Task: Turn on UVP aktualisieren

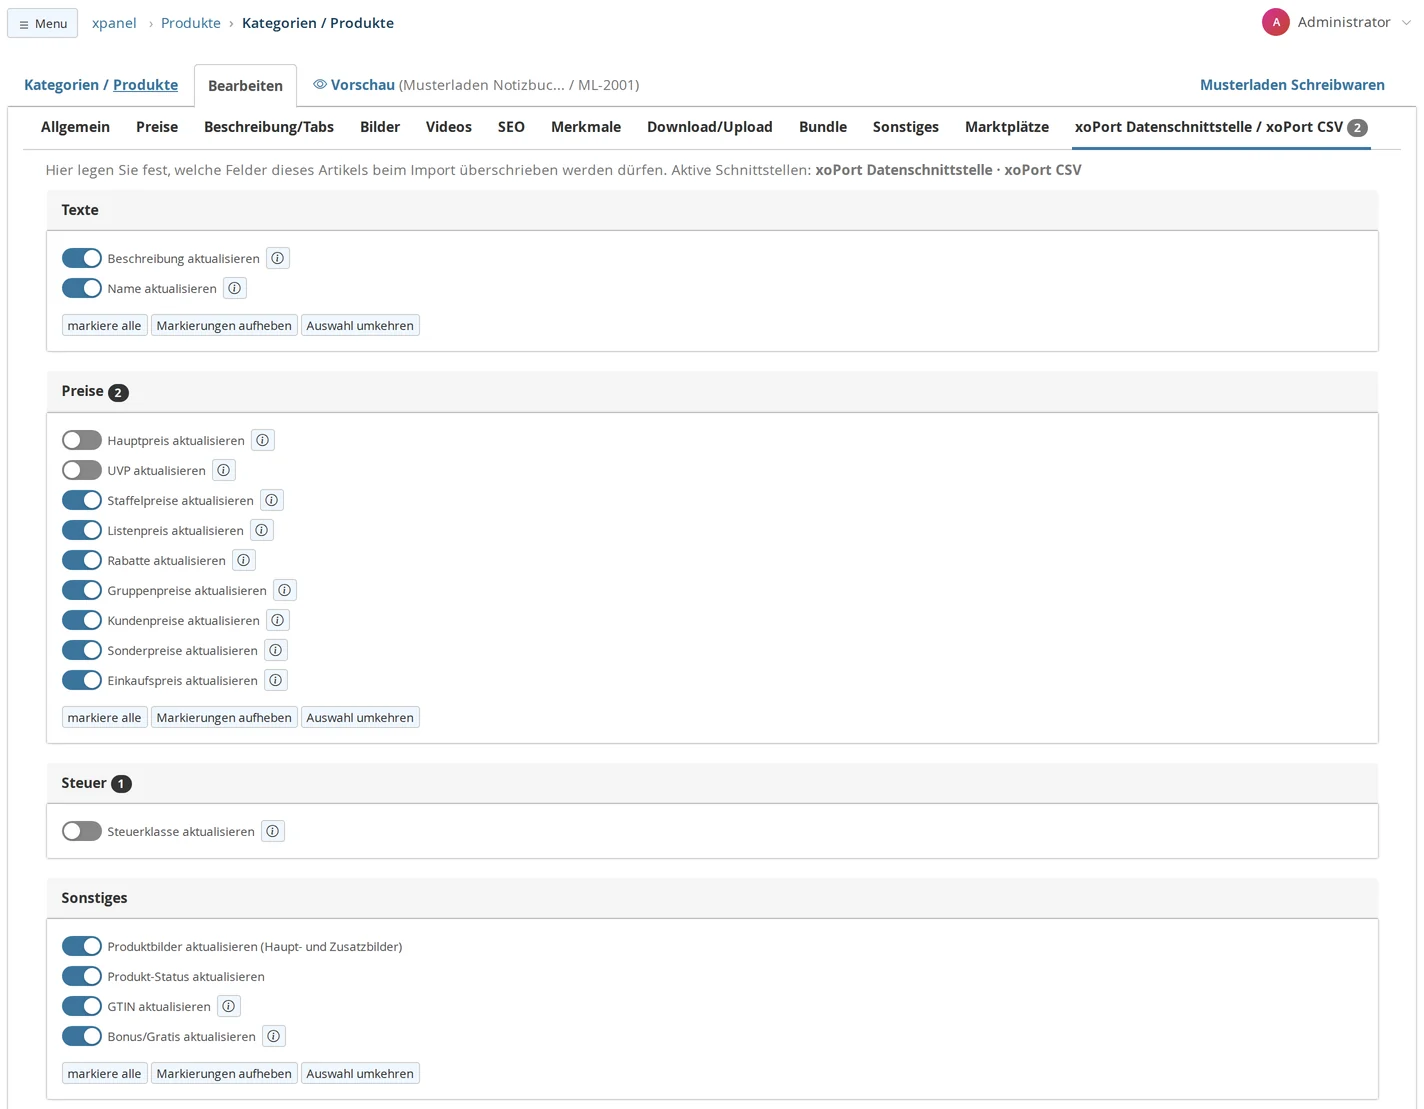Action: click(82, 470)
